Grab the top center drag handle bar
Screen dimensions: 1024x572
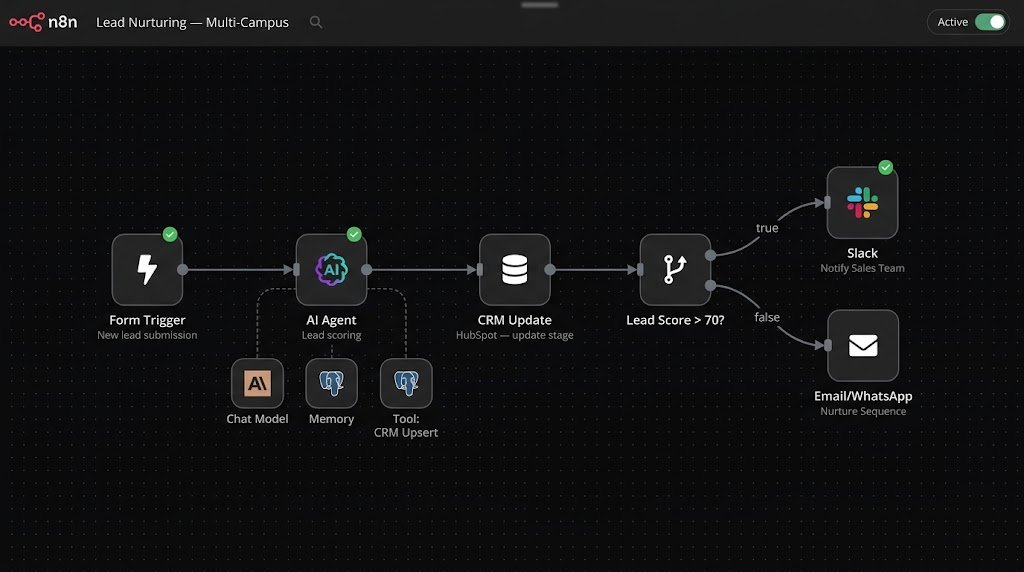(539, 5)
